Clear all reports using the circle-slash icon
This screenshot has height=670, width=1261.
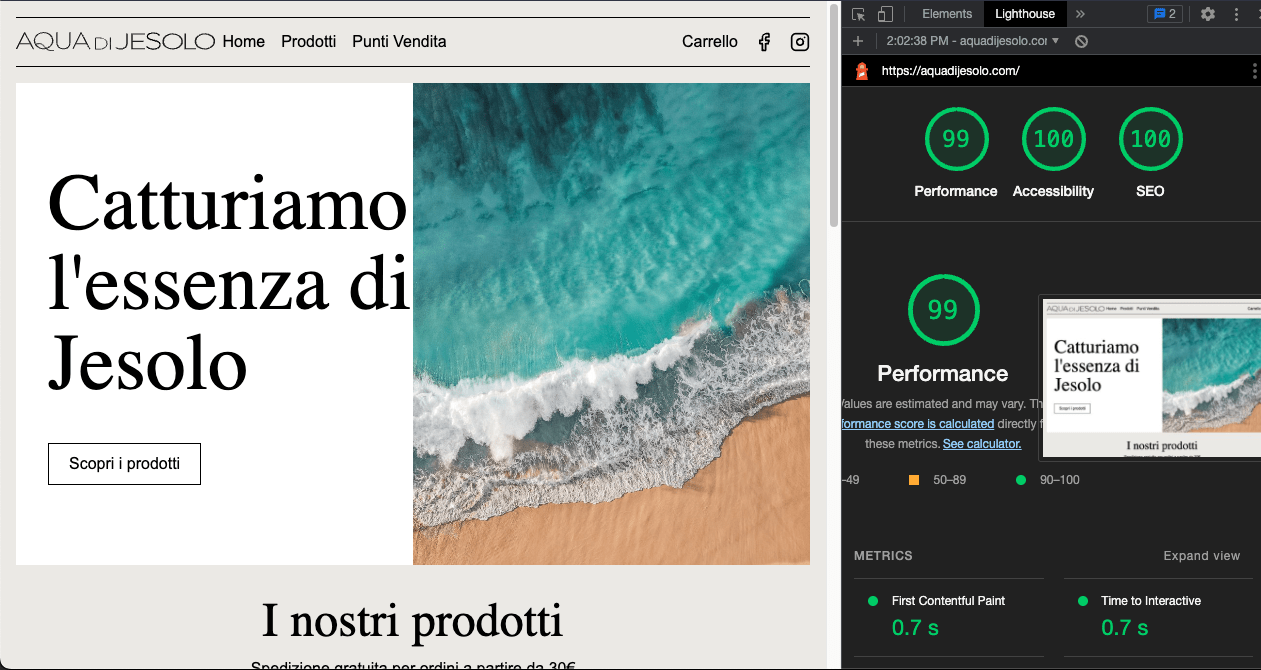1081,41
